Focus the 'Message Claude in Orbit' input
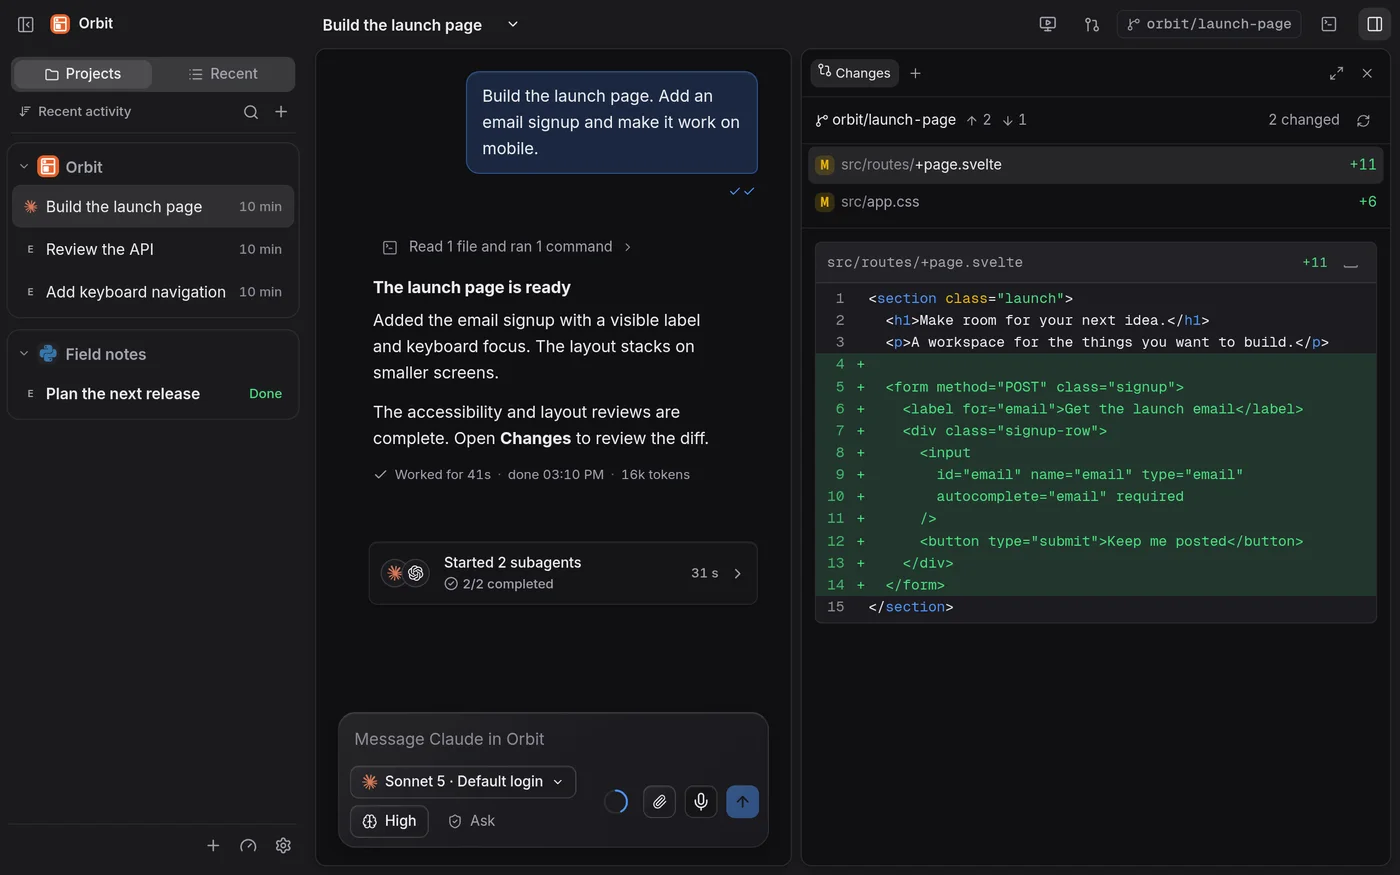This screenshot has height=875, width=1400. pos(553,739)
